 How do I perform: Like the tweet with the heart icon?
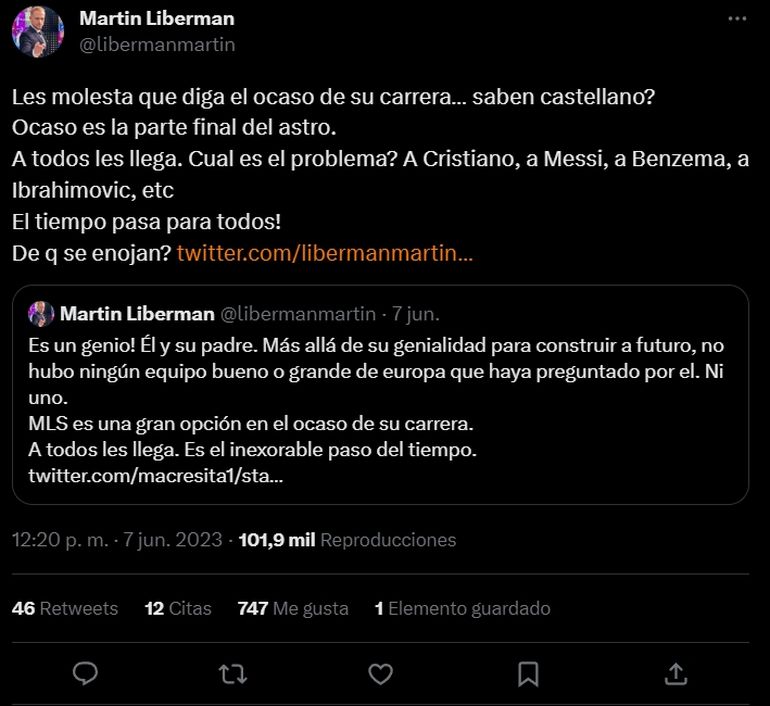tap(380, 674)
